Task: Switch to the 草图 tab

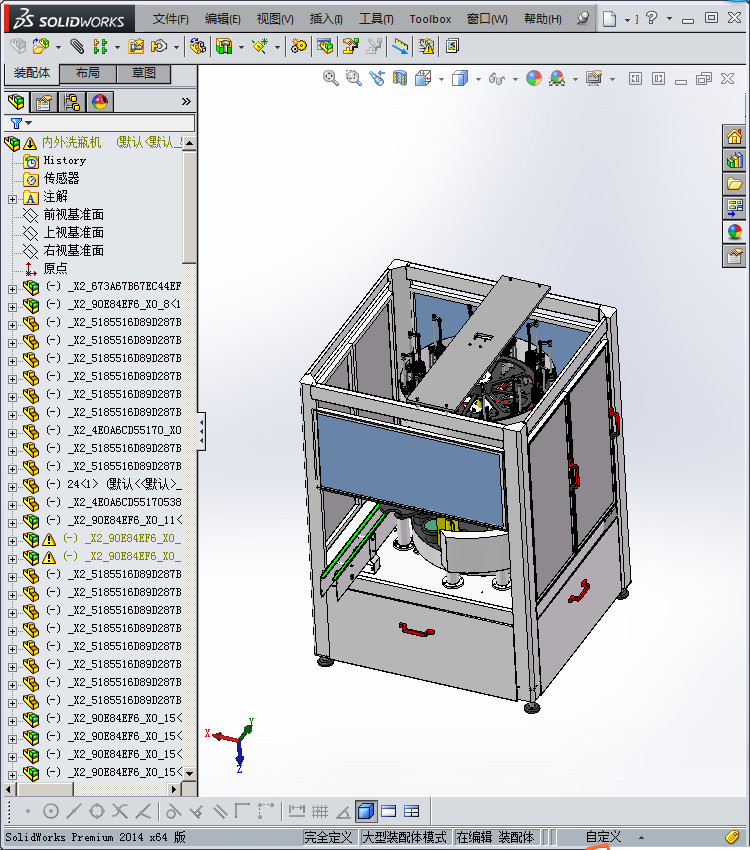Action: pyautogui.click(x=144, y=73)
